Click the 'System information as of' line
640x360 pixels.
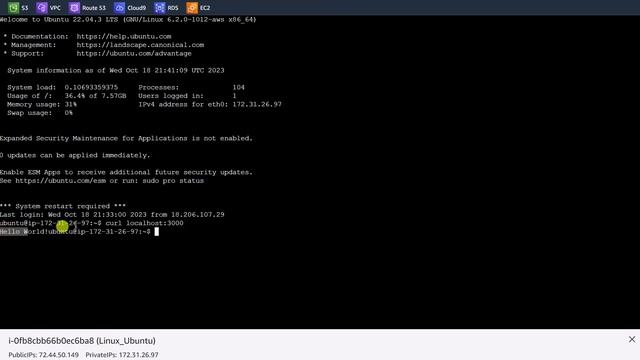pyautogui.click(x=116, y=71)
